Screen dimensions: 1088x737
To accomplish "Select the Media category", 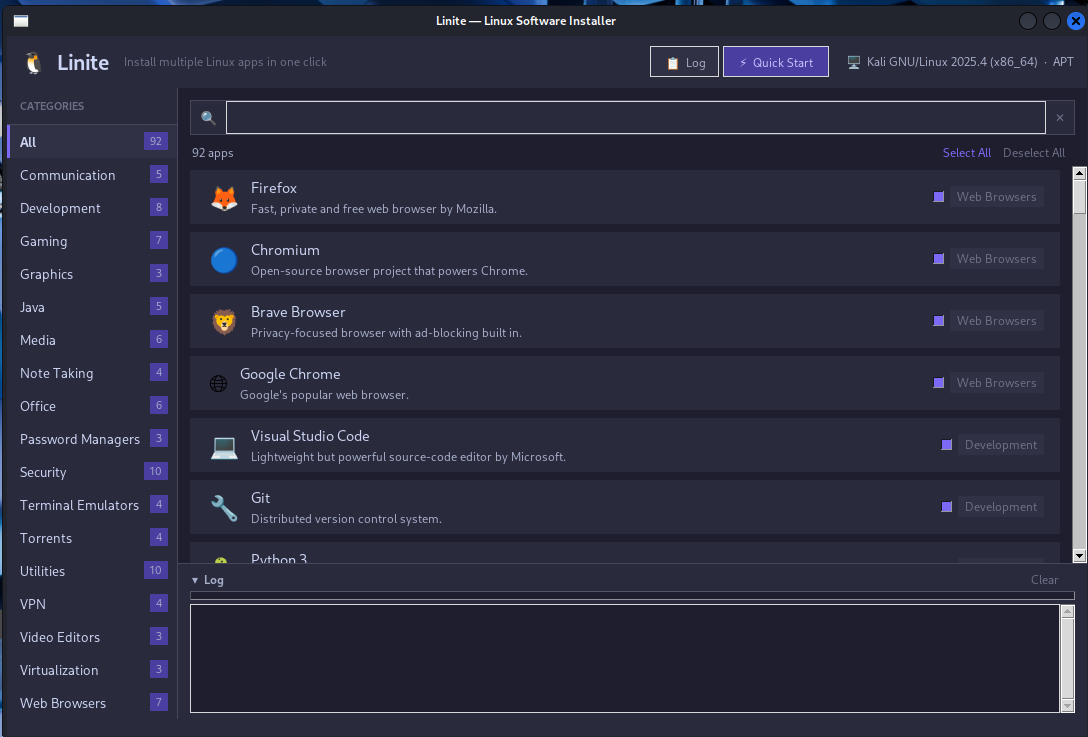I will point(90,340).
